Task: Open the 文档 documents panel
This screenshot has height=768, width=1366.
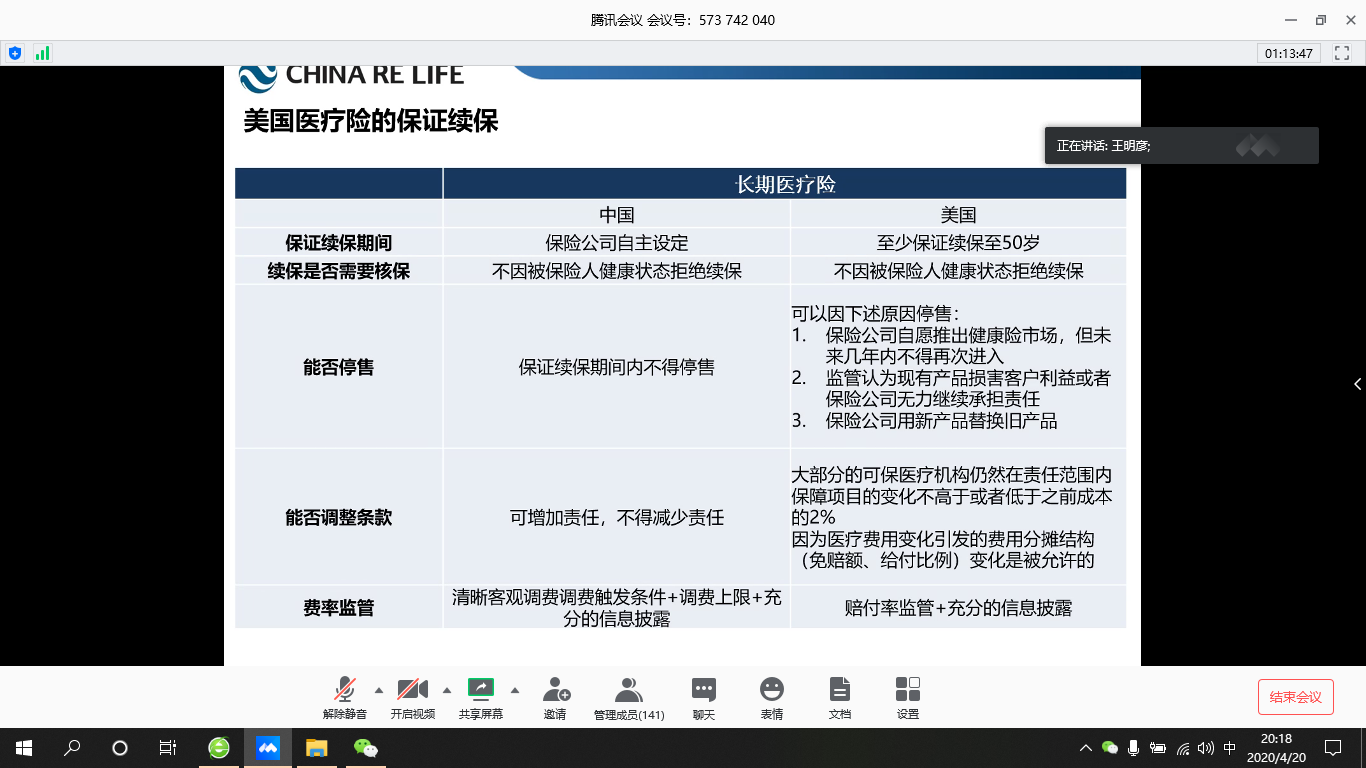Action: coord(840,697)
